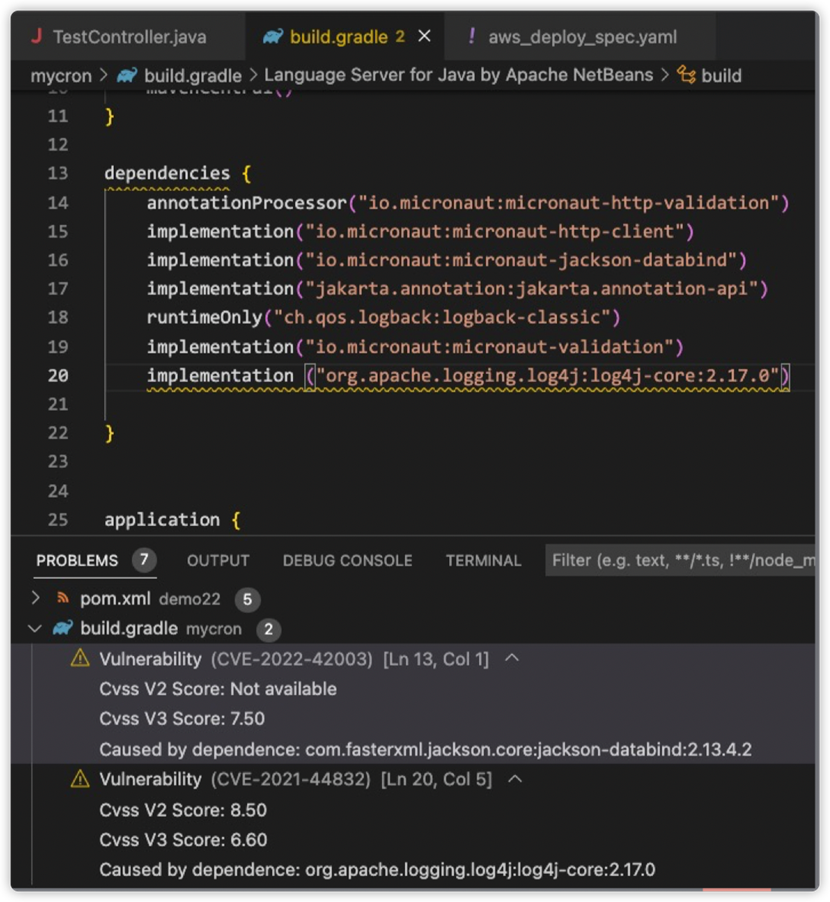
Task: Click the Gradle elephant icon on build.gradle tab
Action: [x=272, y=37]
